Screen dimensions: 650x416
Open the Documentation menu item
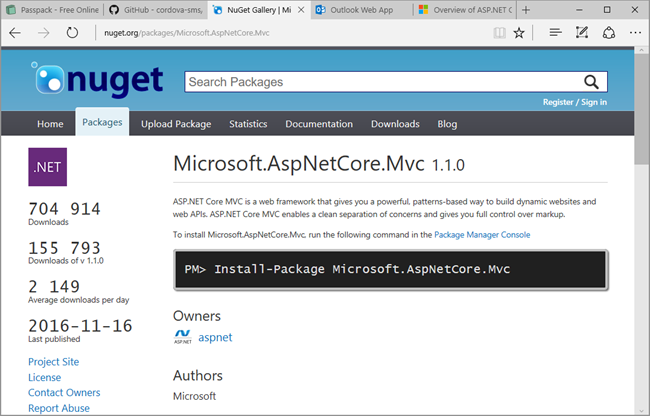click(319, 124)
